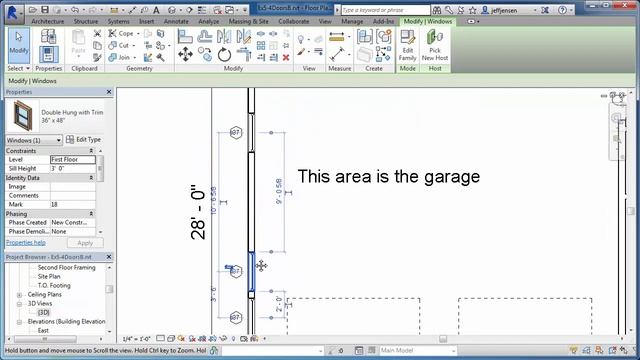The height and width of the screenshot is (360, 640).
Task: Select the Align tool icon
Action: pyautogui.click(x=185, y=36)
